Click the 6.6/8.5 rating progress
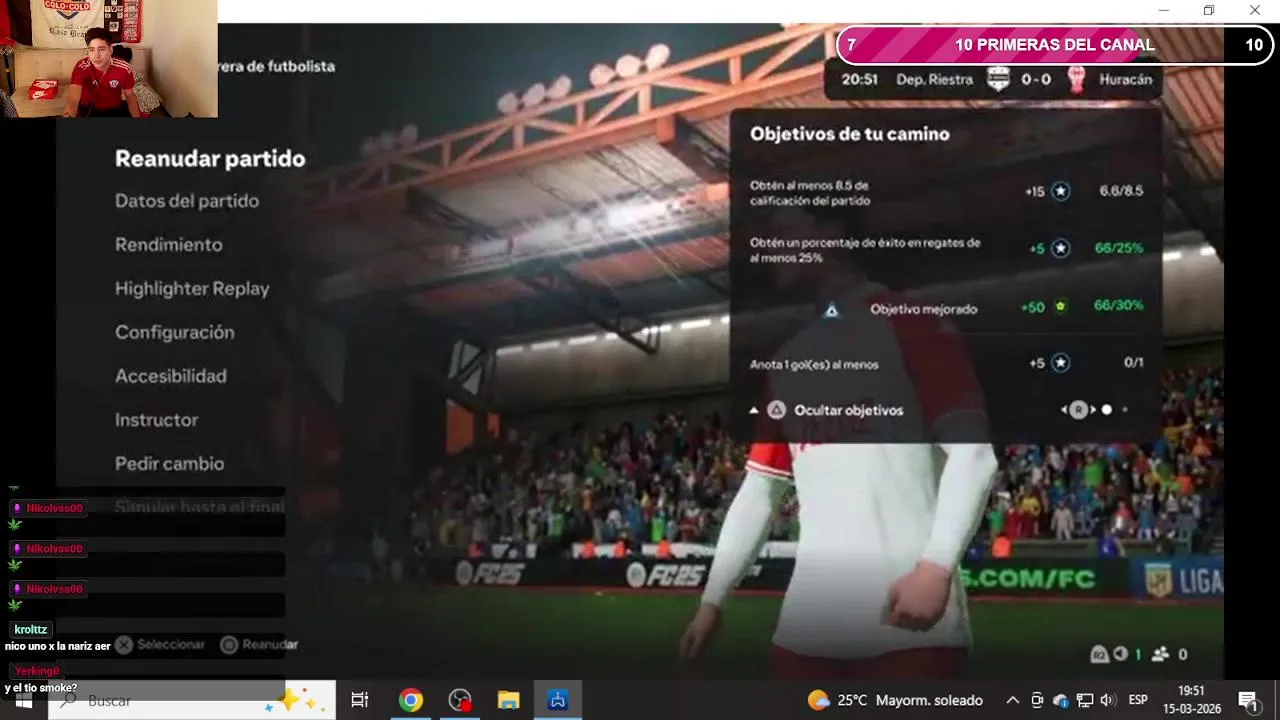 (x=1121, y=191)
